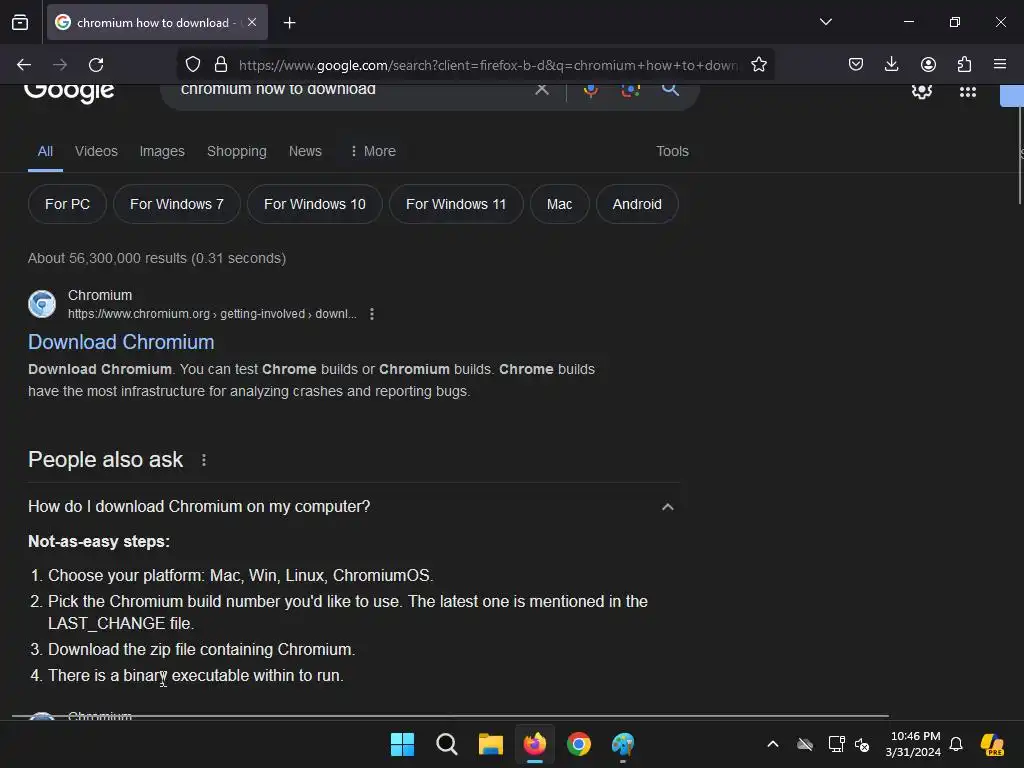Open People also ask three-dot menu
The height and width of the screenshot is (768, 1024).
(204, 460)
